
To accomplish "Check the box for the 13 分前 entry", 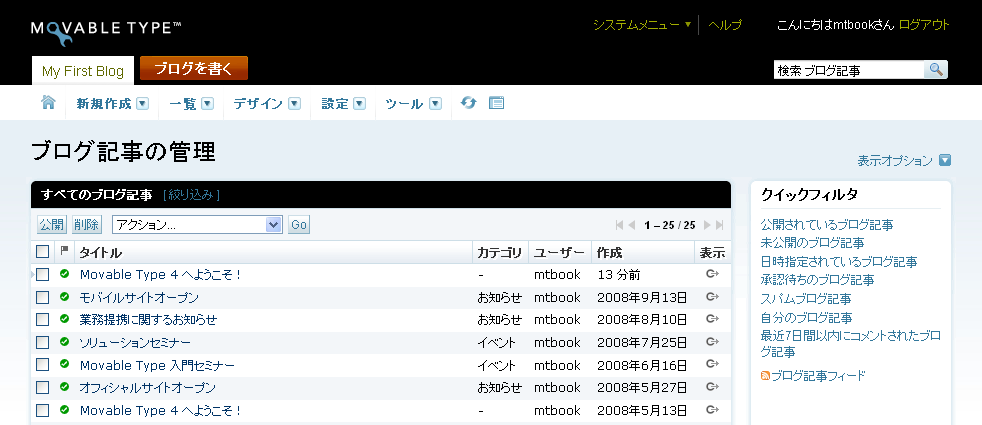I will point(43,275).
